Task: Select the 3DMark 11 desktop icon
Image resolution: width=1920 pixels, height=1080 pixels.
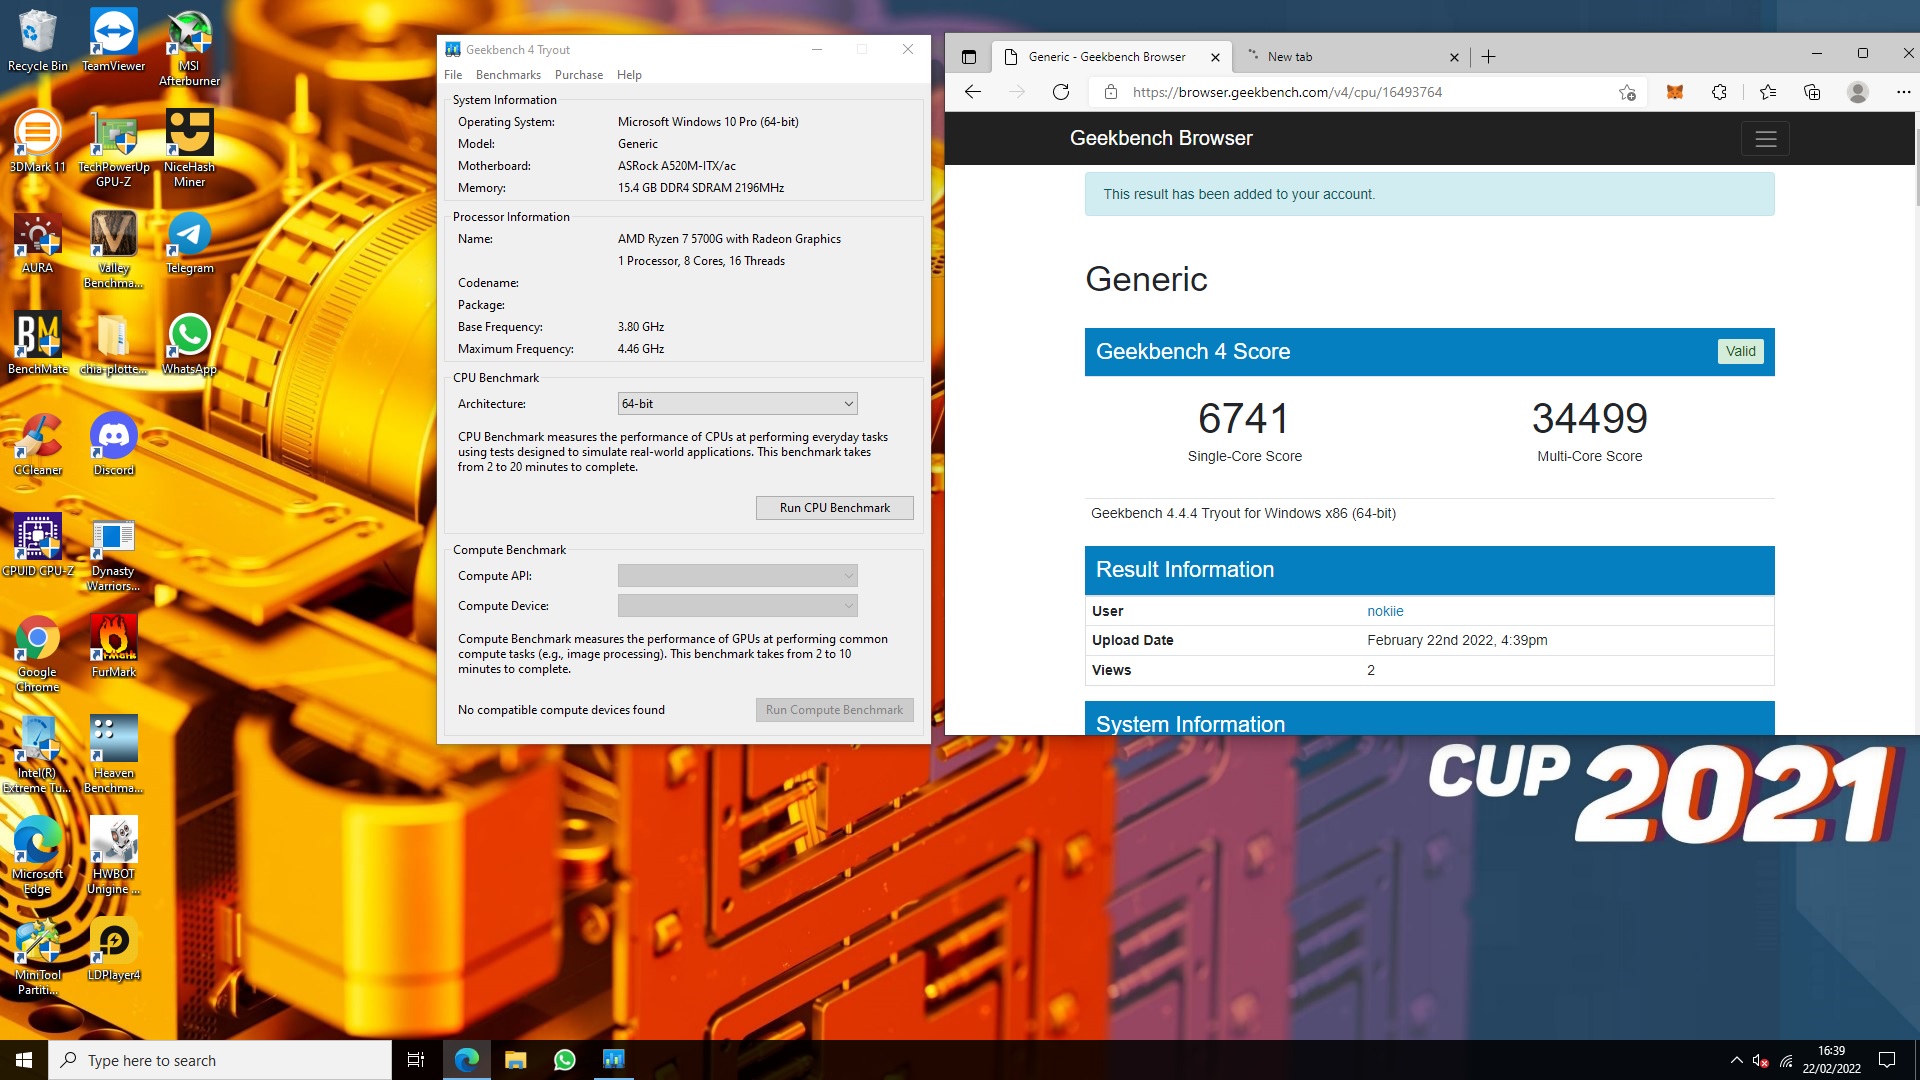Action: click(x=37, y=141)
